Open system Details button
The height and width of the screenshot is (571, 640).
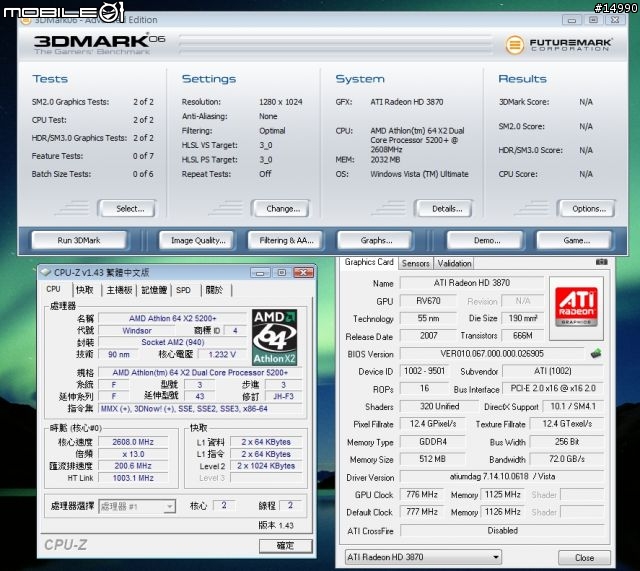point(446,209)
